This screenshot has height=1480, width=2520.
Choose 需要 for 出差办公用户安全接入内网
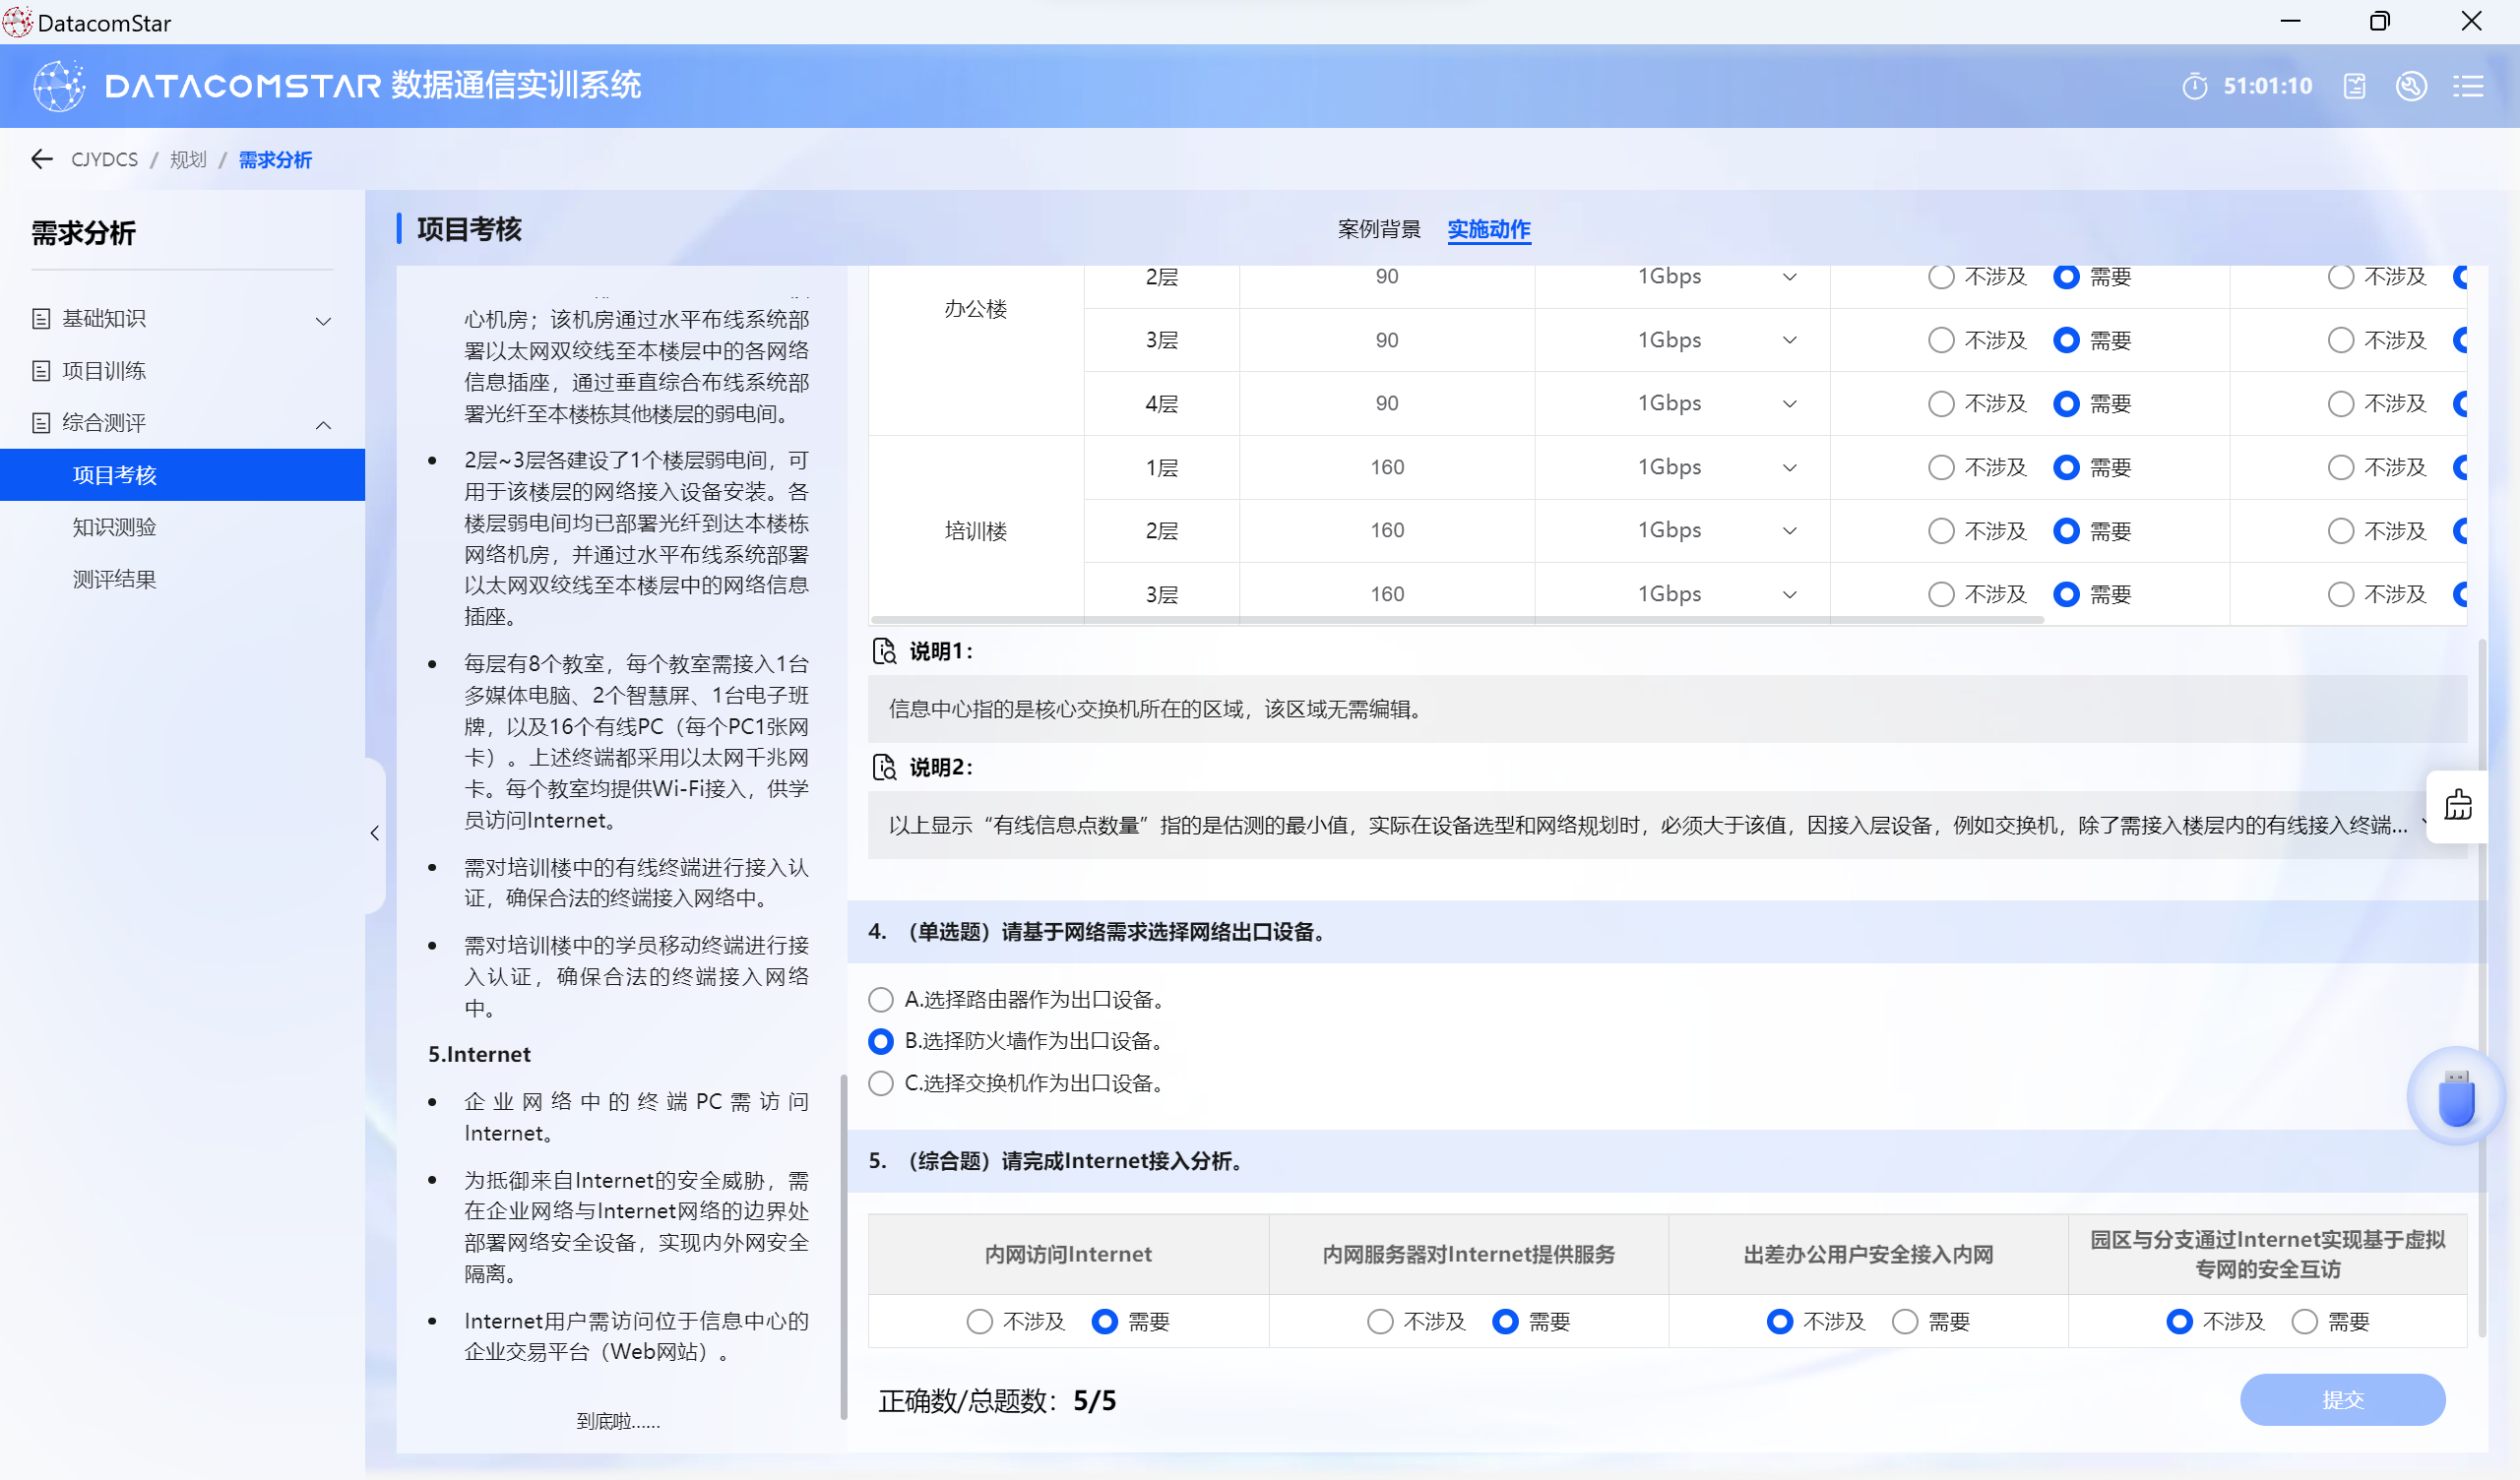1904,1322
